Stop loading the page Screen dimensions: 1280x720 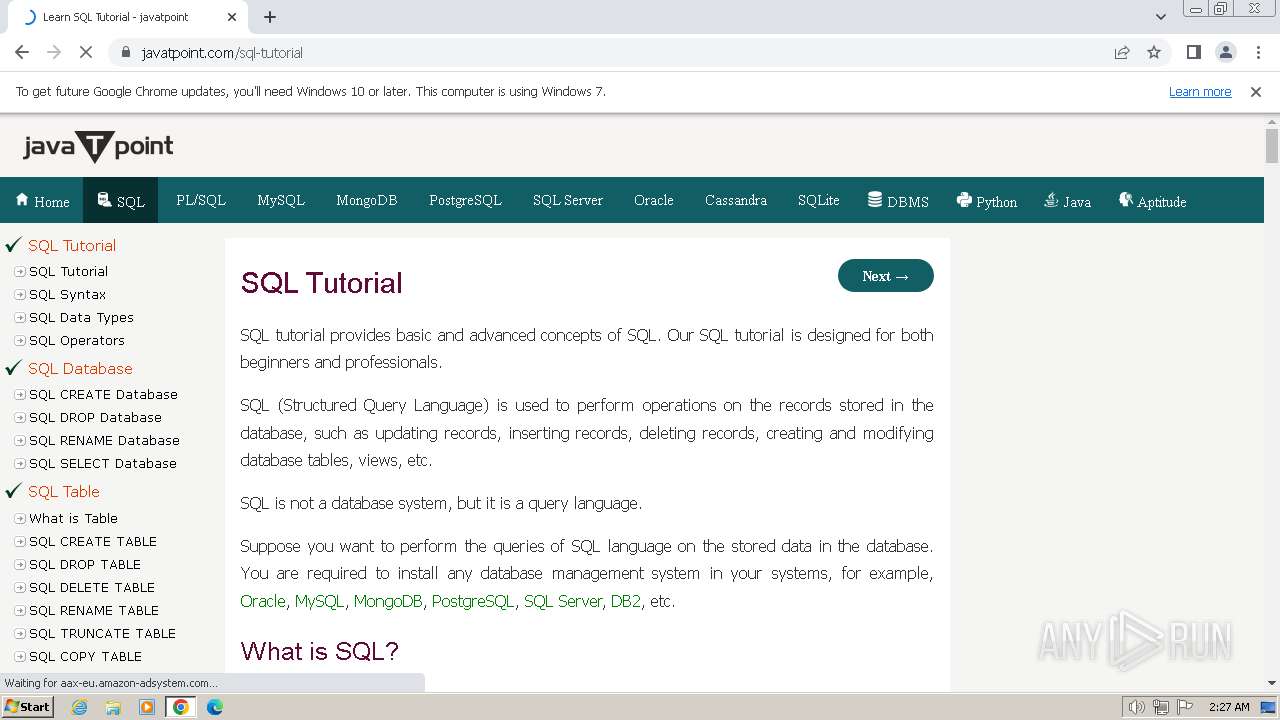click(86, 52)
